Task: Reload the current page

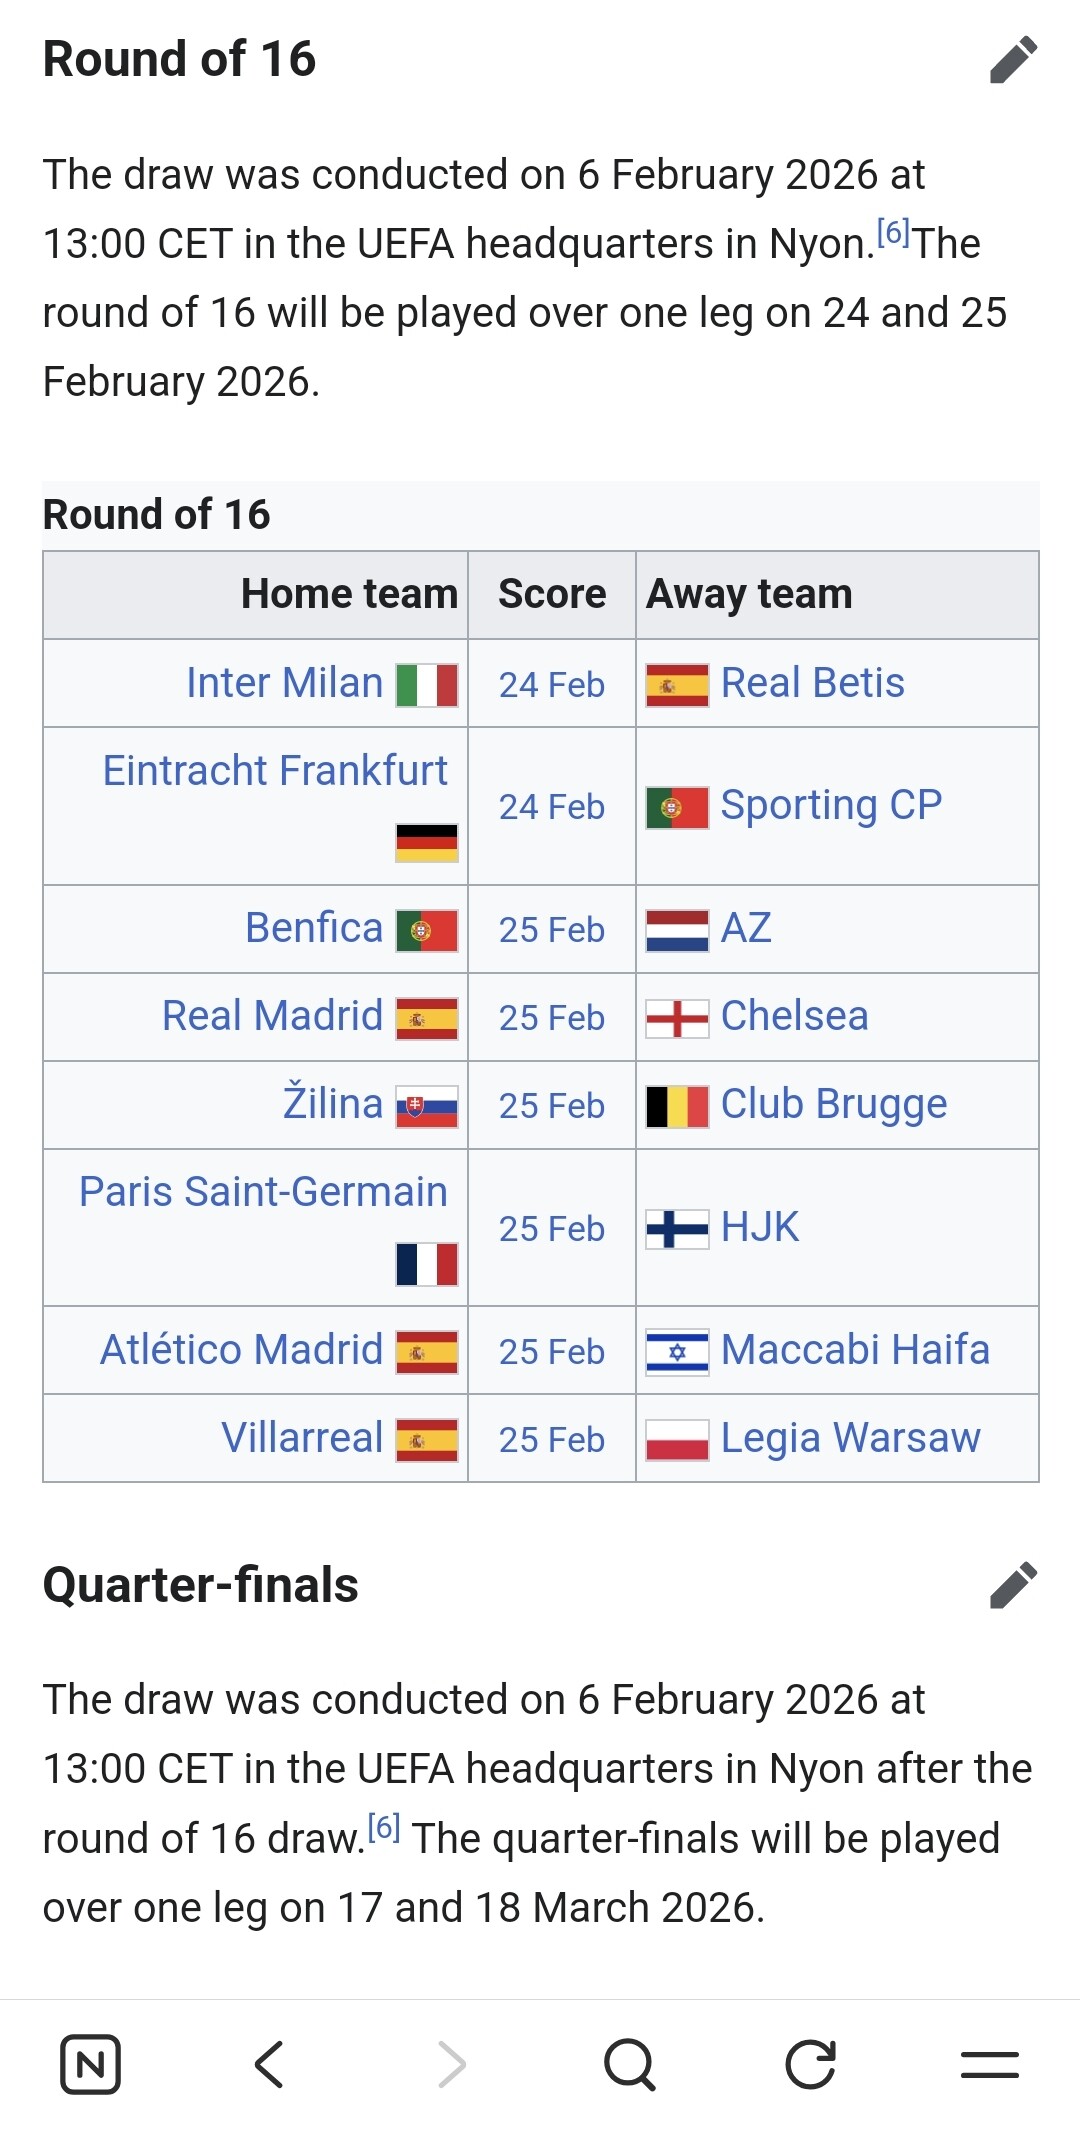Action: coord(810,2064)
